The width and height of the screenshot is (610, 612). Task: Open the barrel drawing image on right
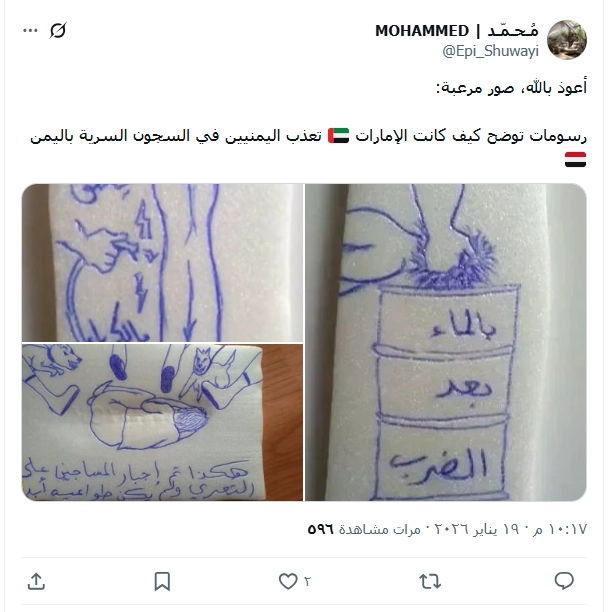[446, 342]
